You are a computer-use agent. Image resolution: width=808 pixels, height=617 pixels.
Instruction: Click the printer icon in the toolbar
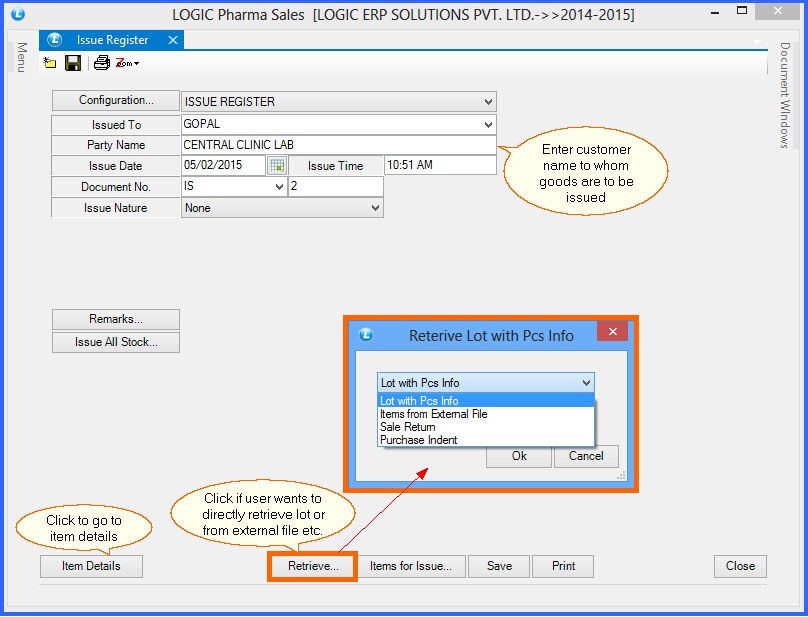pos(101,62)
